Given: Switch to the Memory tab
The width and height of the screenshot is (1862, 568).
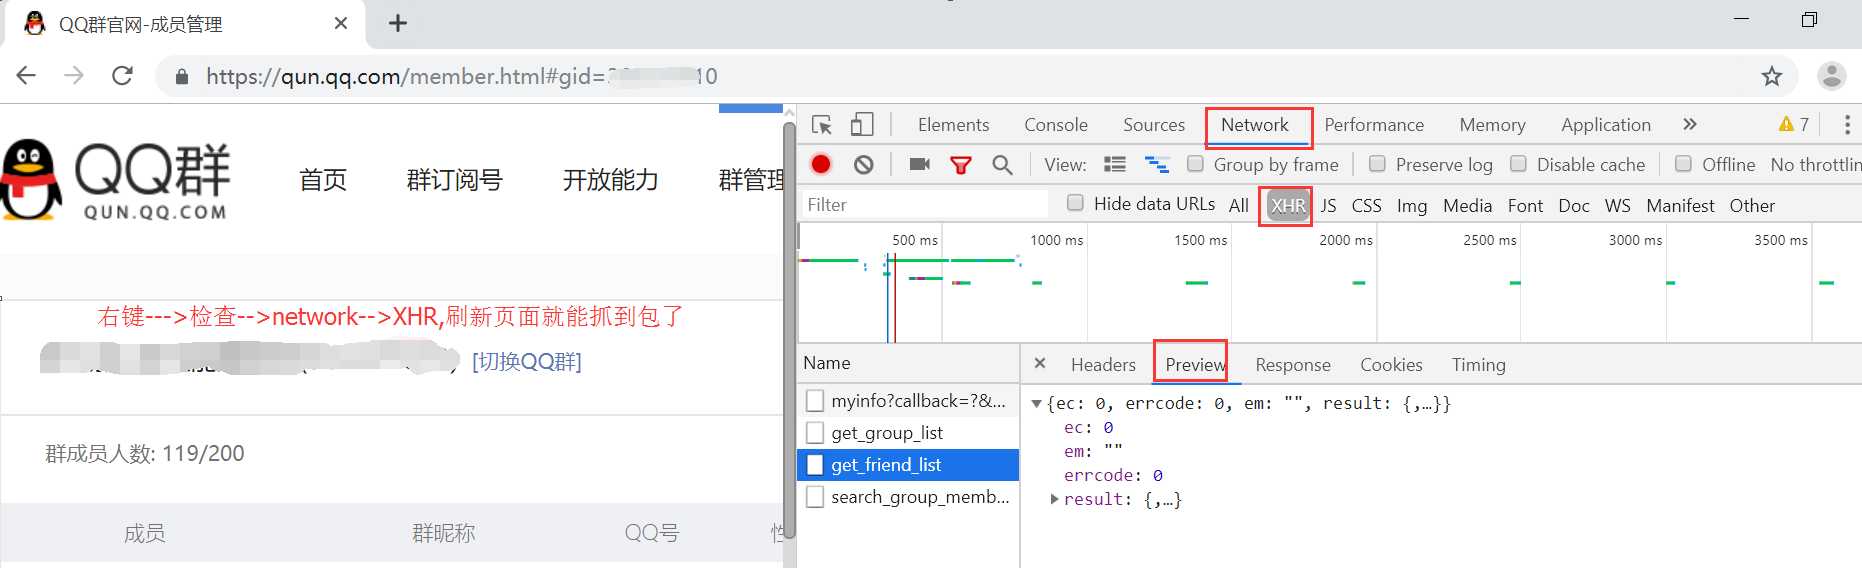Looking at the screenshot, I should click(x=1492, y=125).
